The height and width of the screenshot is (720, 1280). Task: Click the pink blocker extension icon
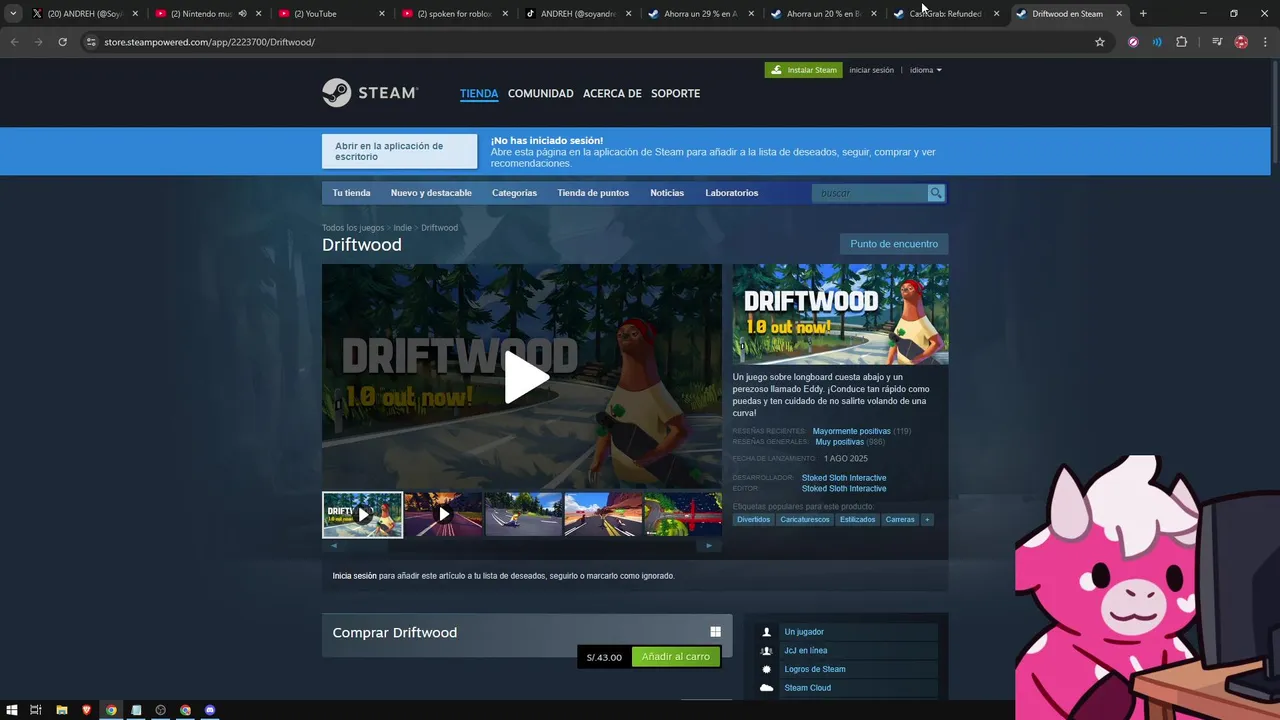coord(1133,42)
